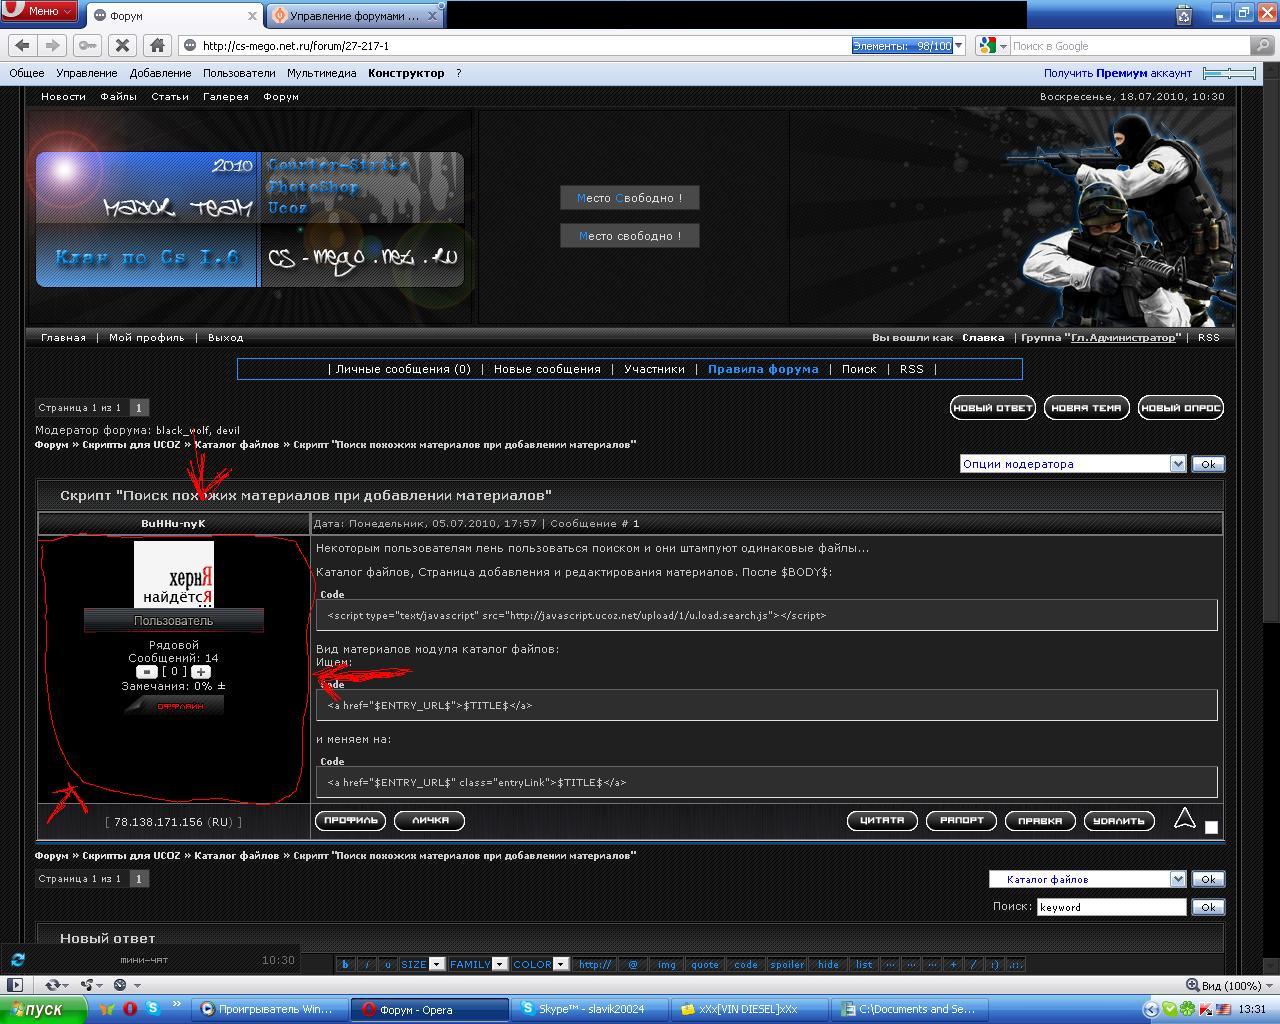Start Google search with magnifier icon
The image size is (1280, 1024).
(1265, 45)
